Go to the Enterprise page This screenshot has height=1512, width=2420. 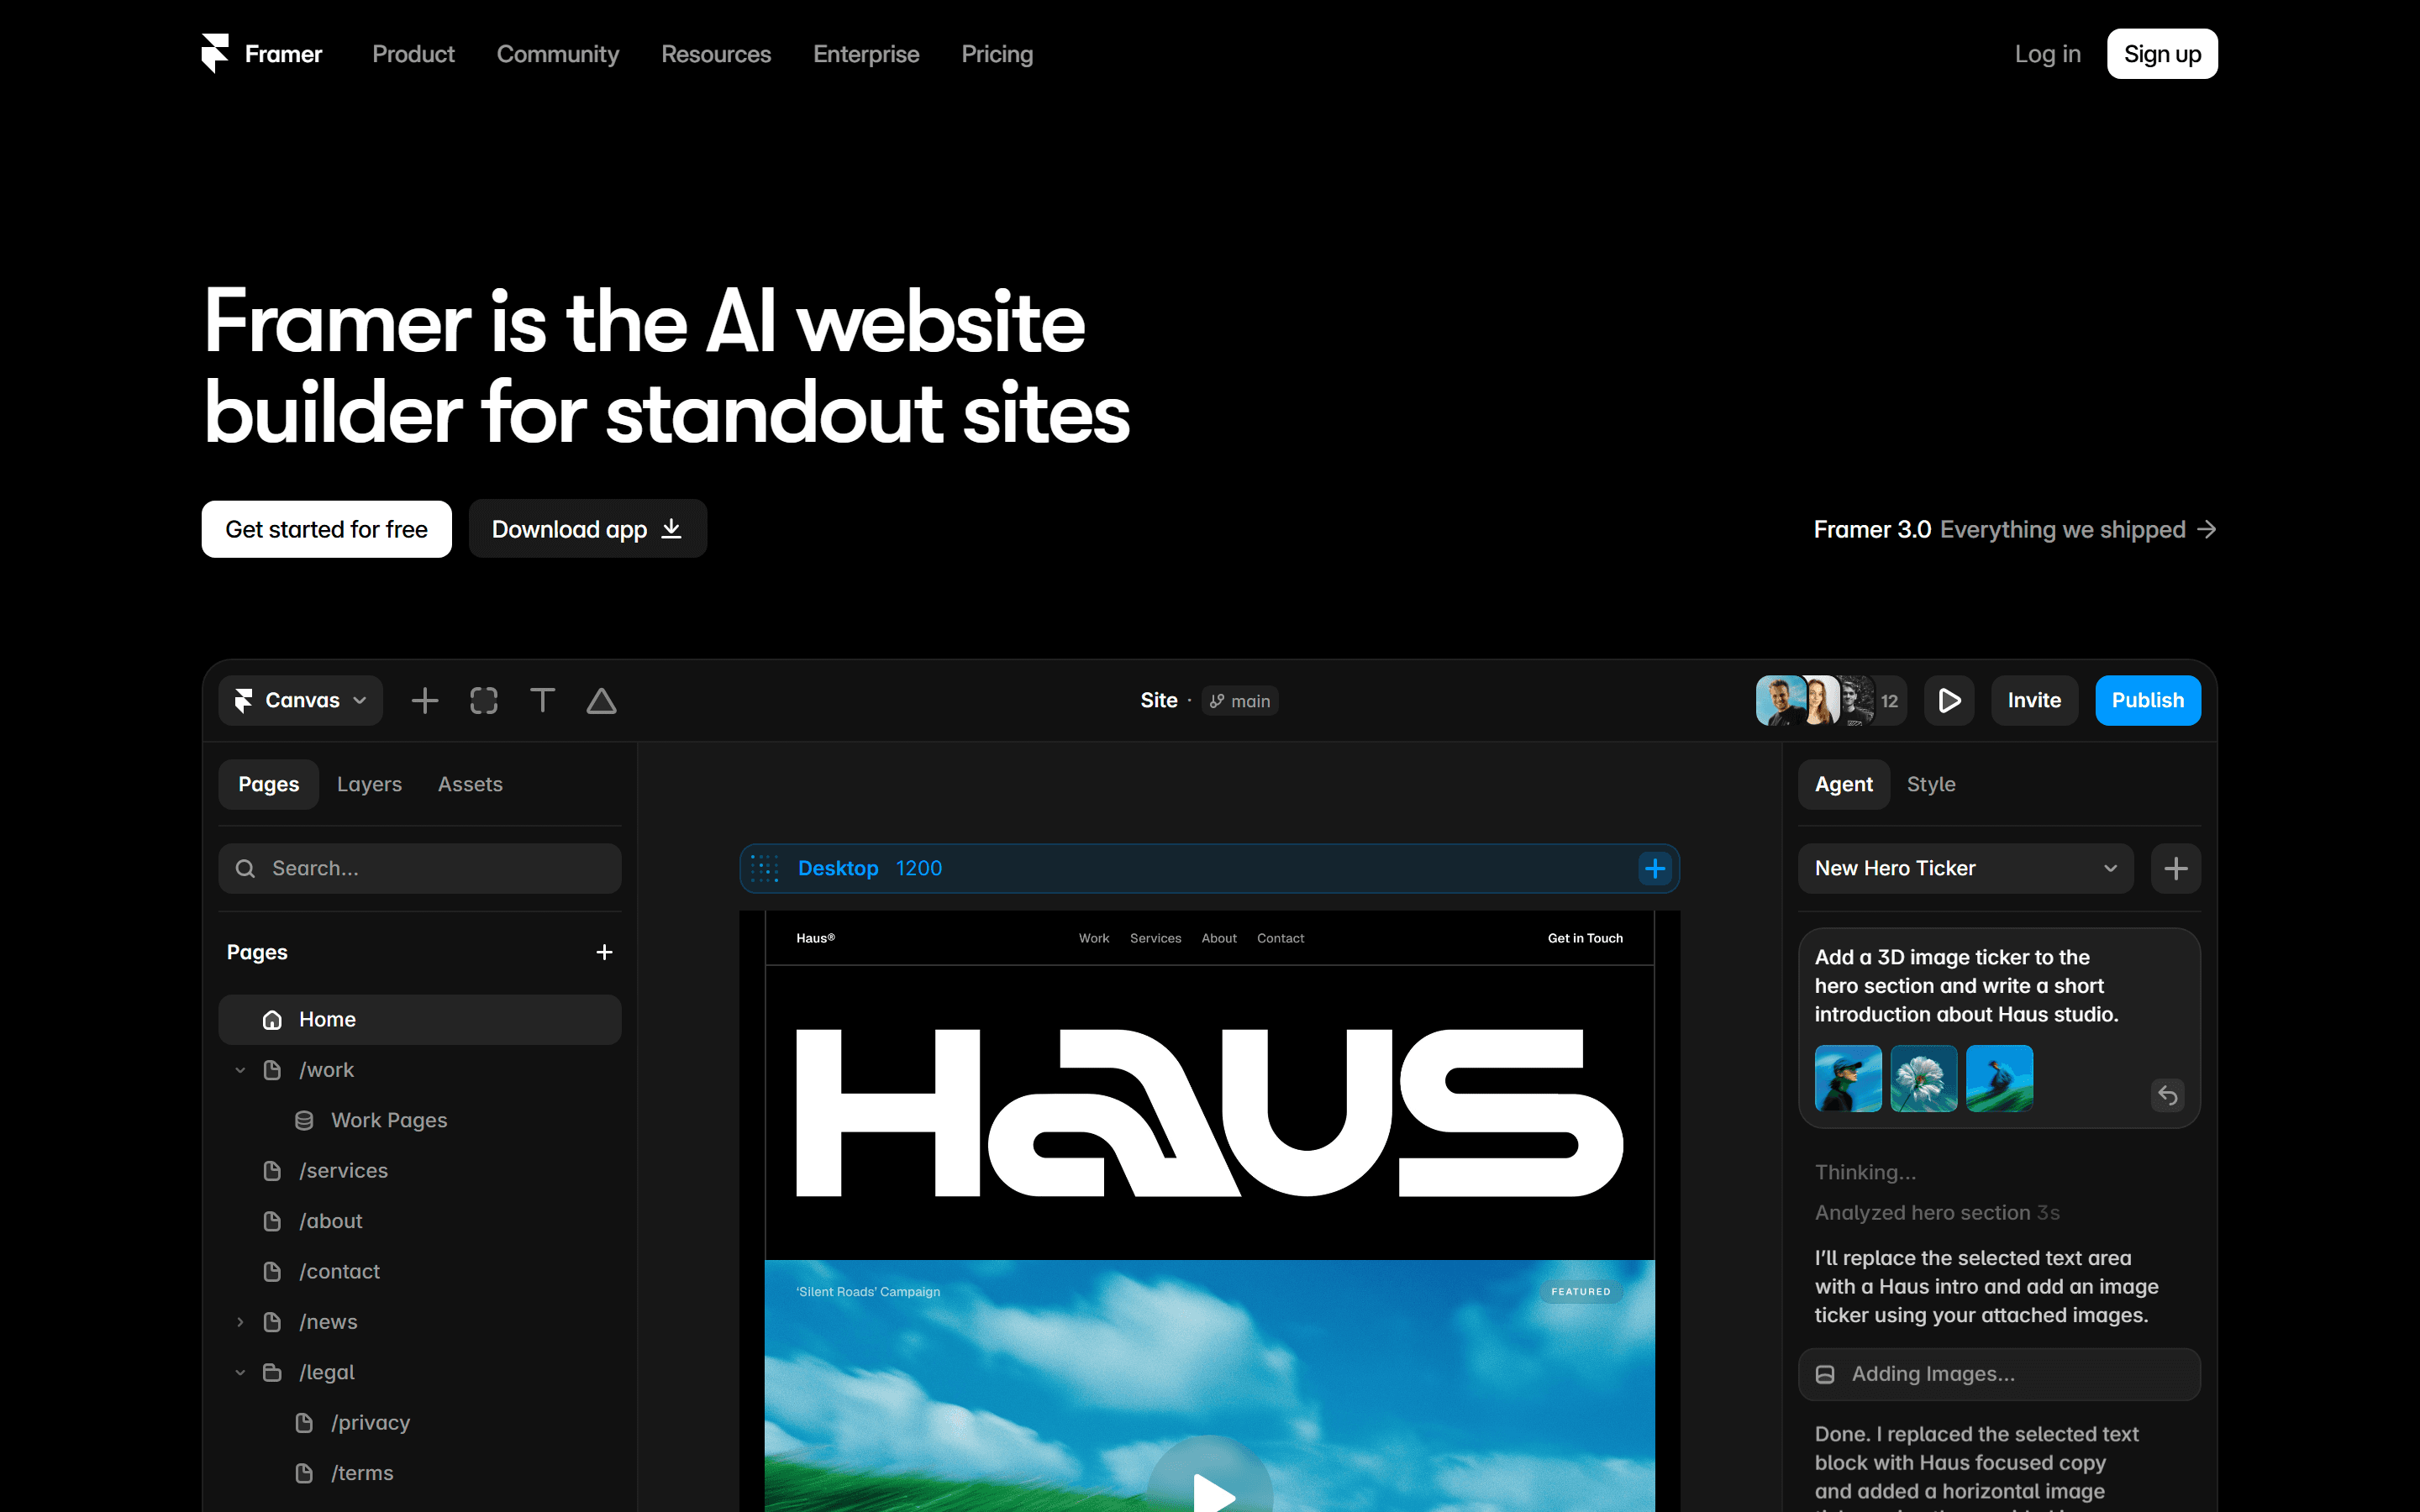pos(866,54)
